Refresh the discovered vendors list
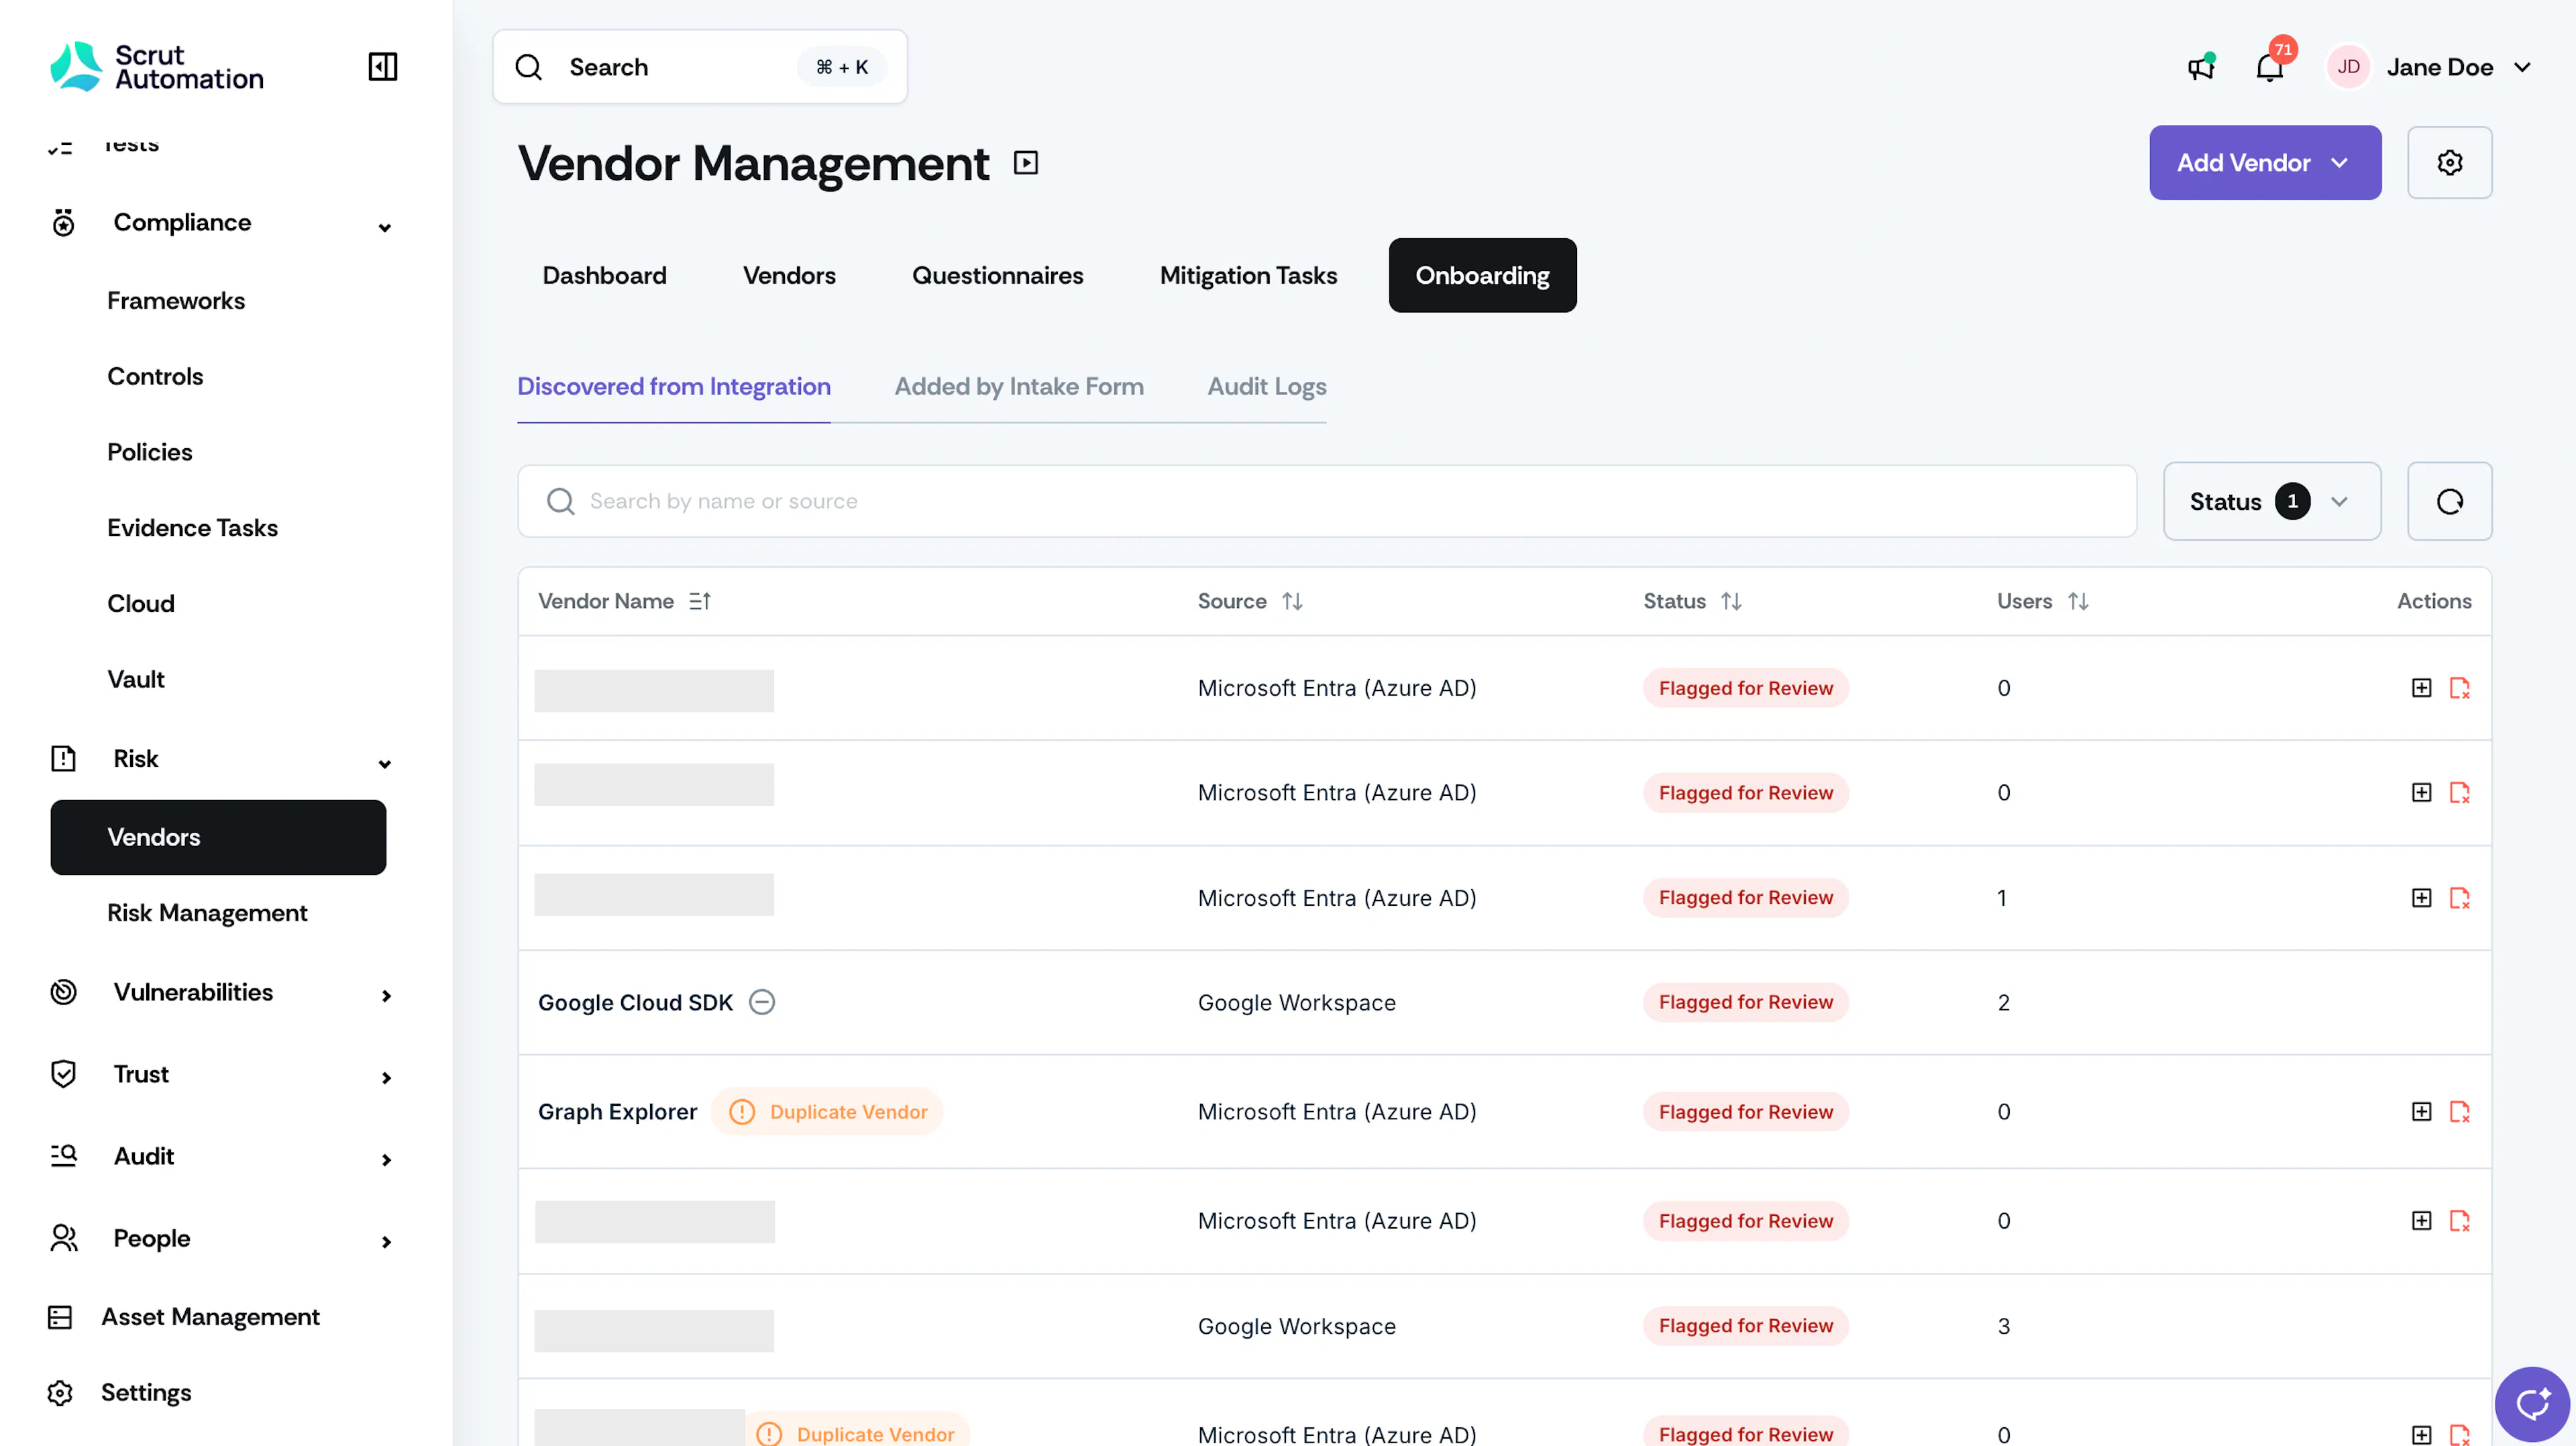Viewport: 2576px width, 1446px height. point(2449,501)
